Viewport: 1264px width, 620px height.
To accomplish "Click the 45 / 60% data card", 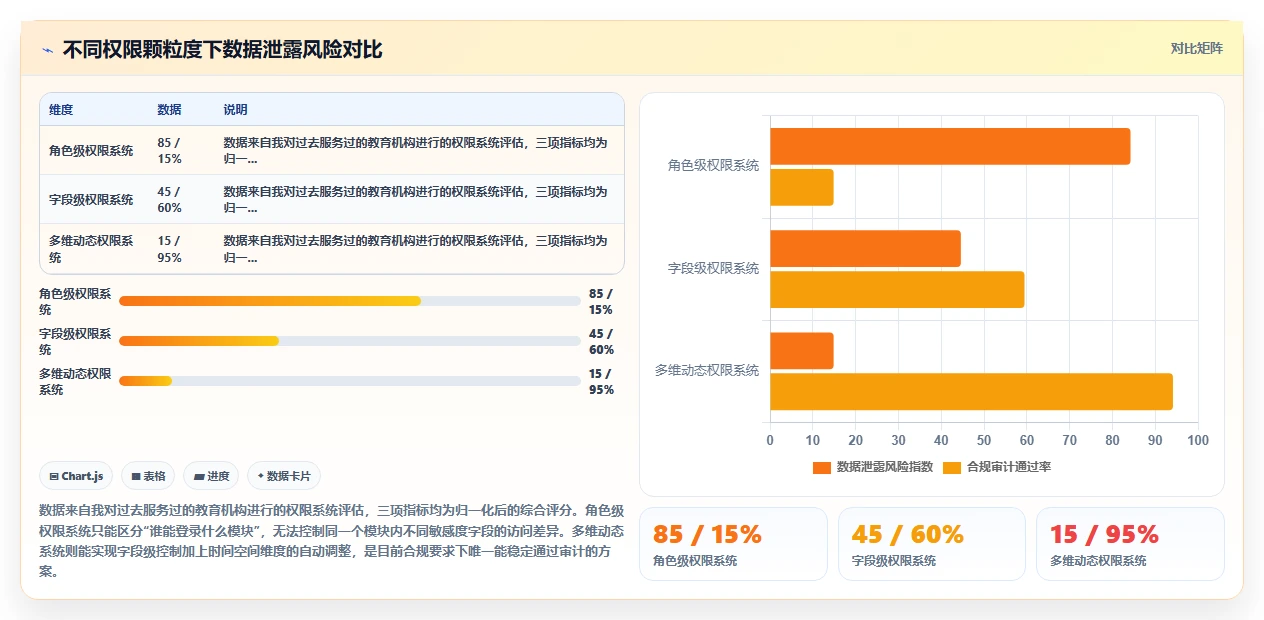I will [932, 544].
